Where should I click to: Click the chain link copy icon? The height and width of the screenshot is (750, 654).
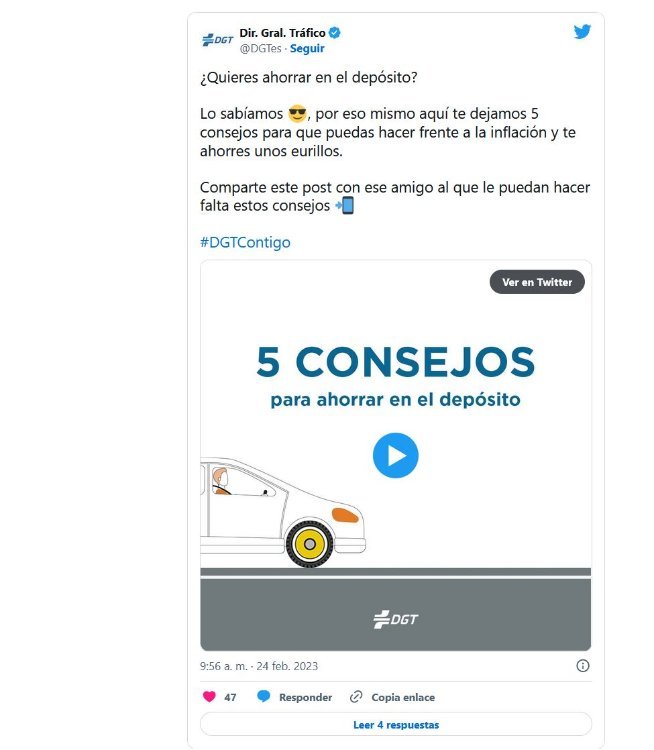pyautogui.click(x=355, y=697)
